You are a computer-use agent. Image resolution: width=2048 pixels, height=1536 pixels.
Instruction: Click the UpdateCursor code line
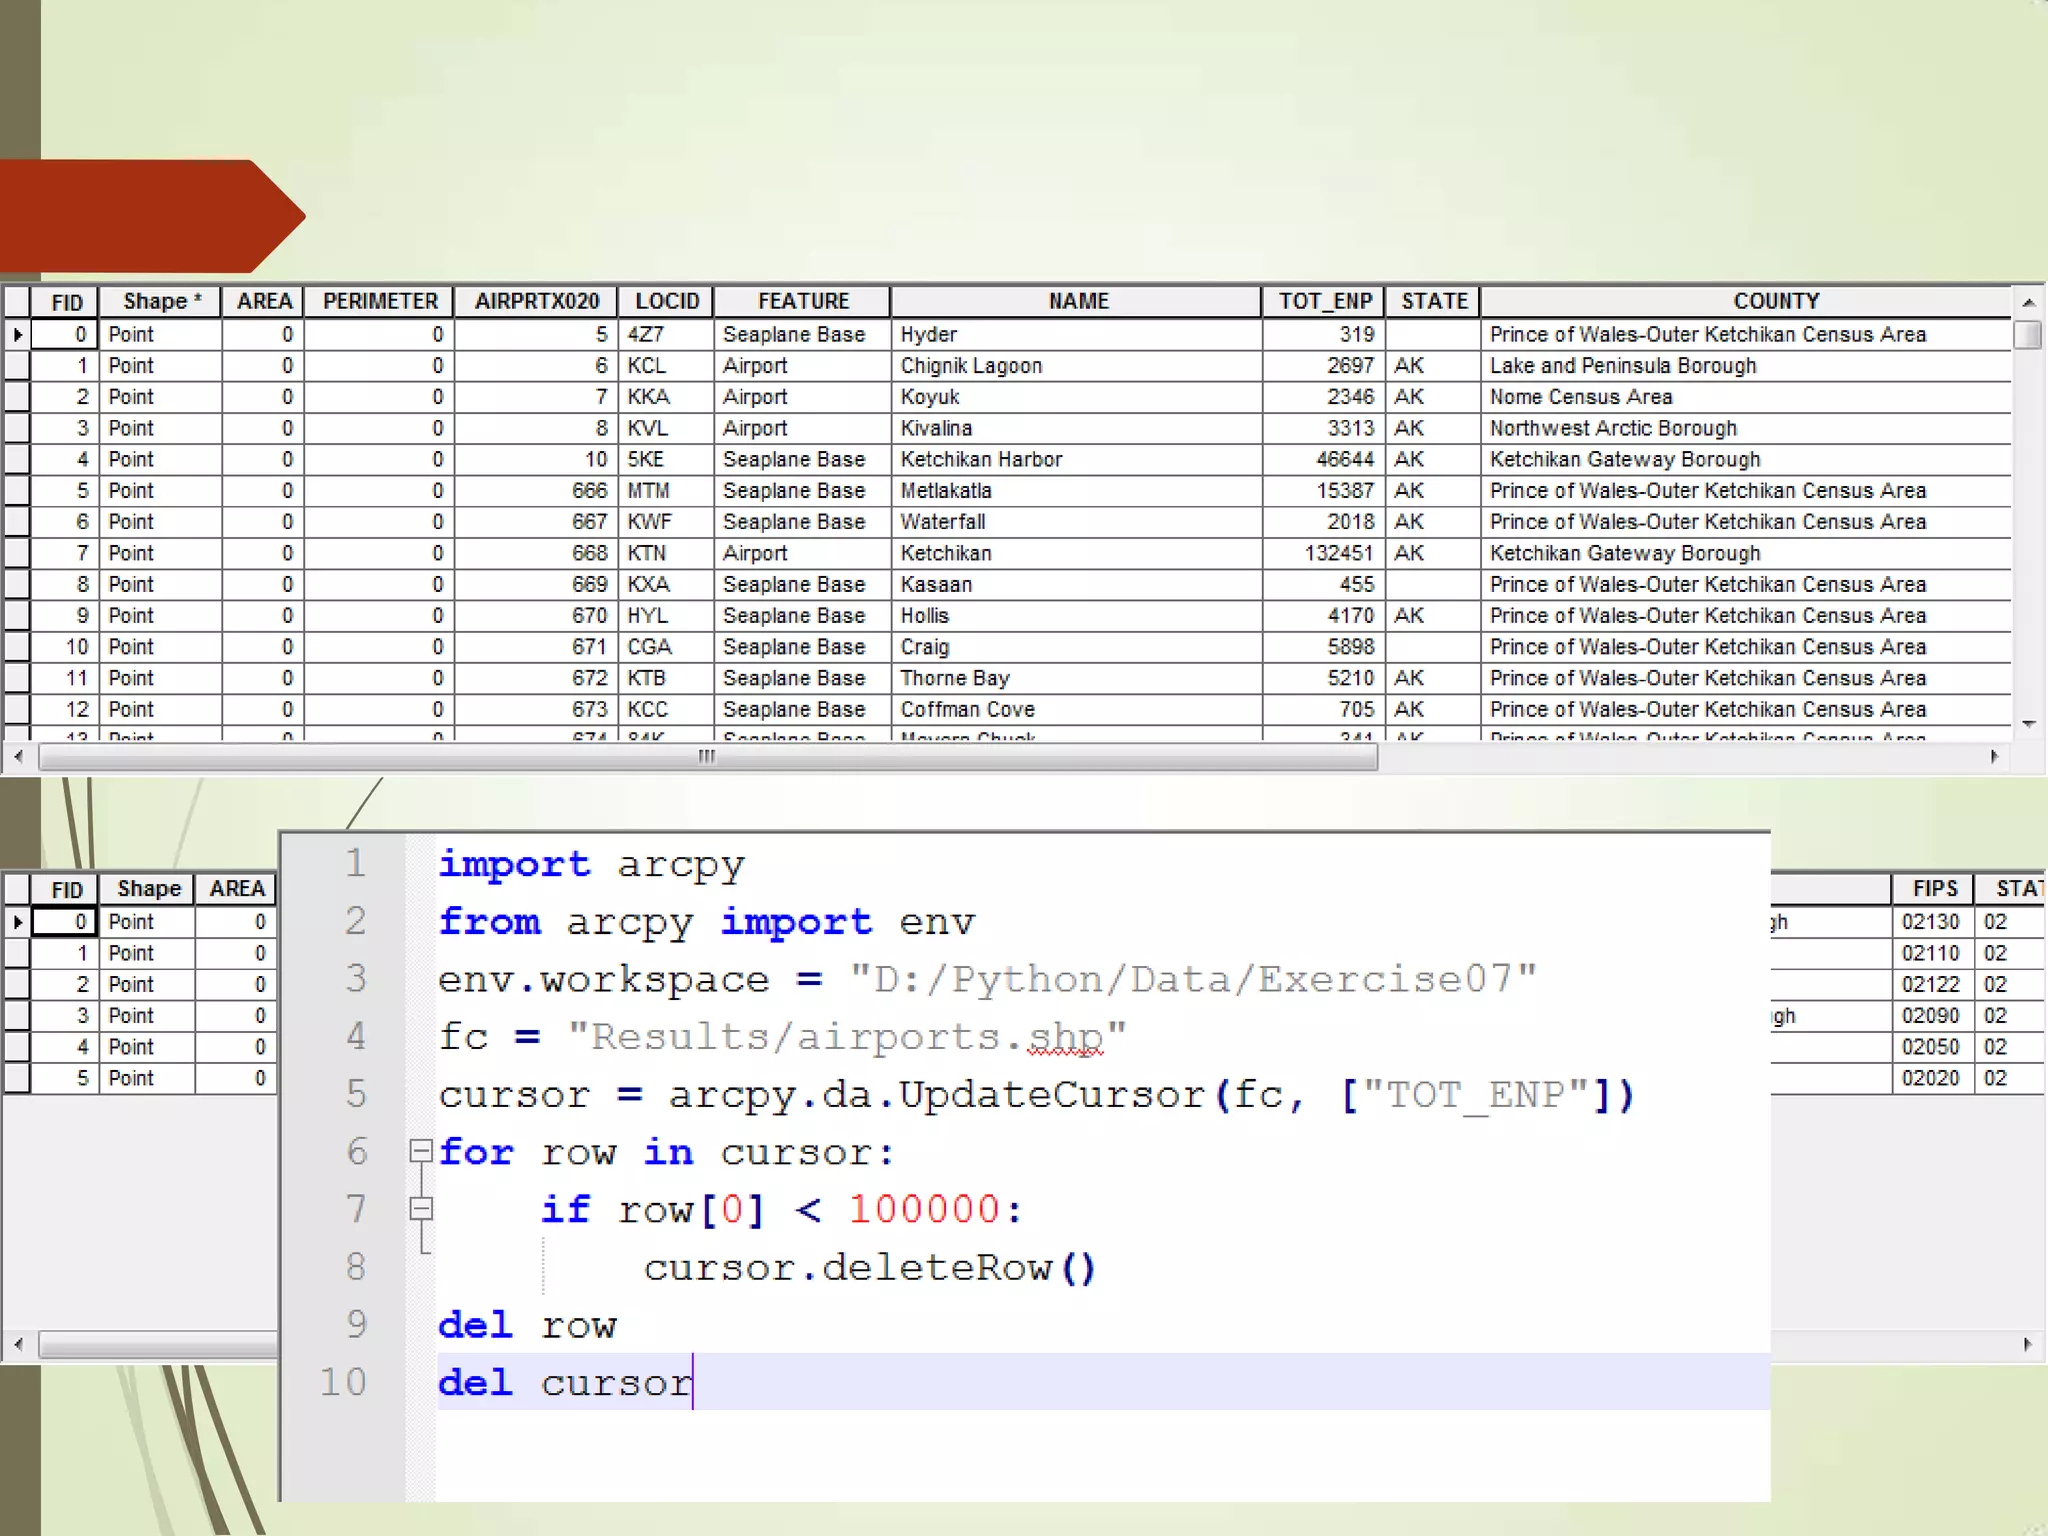(x=1036, y=1094)
